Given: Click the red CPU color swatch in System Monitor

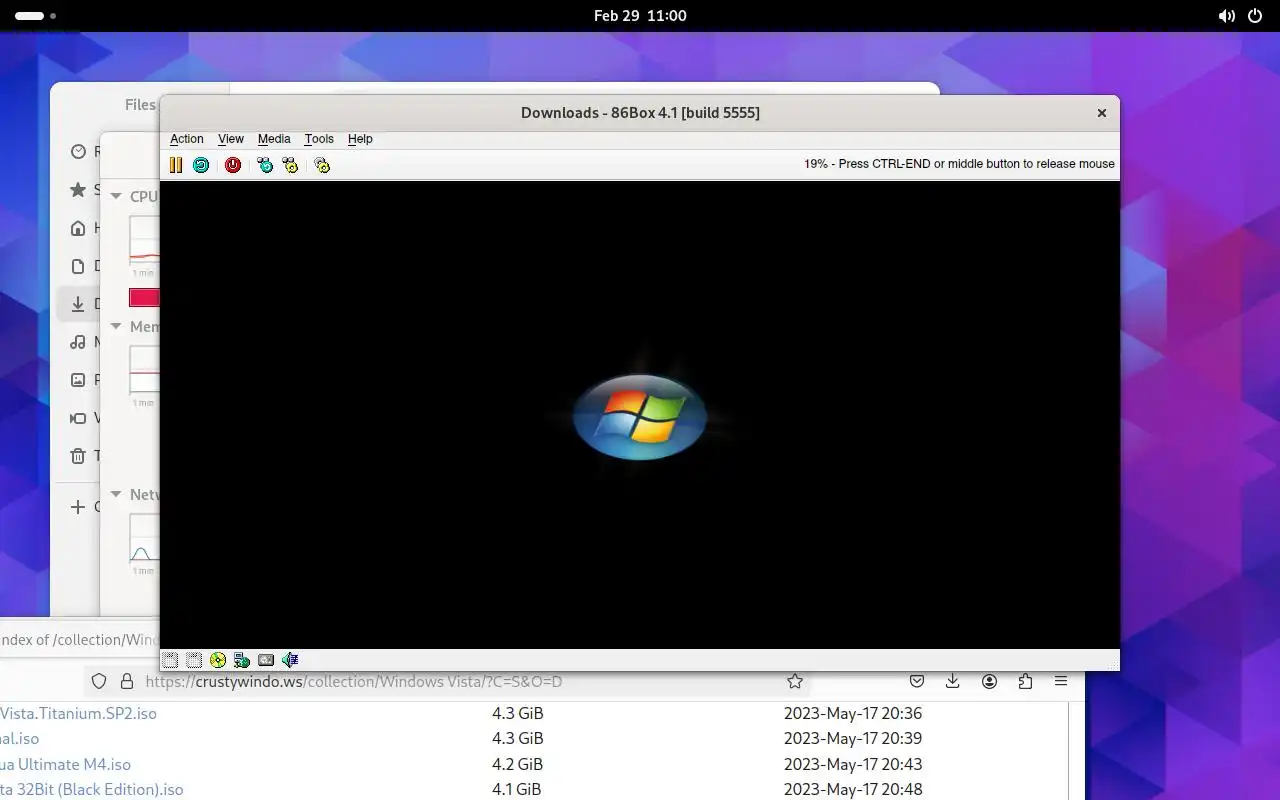Looking at the screenshot, I should (x=144, y=297).
